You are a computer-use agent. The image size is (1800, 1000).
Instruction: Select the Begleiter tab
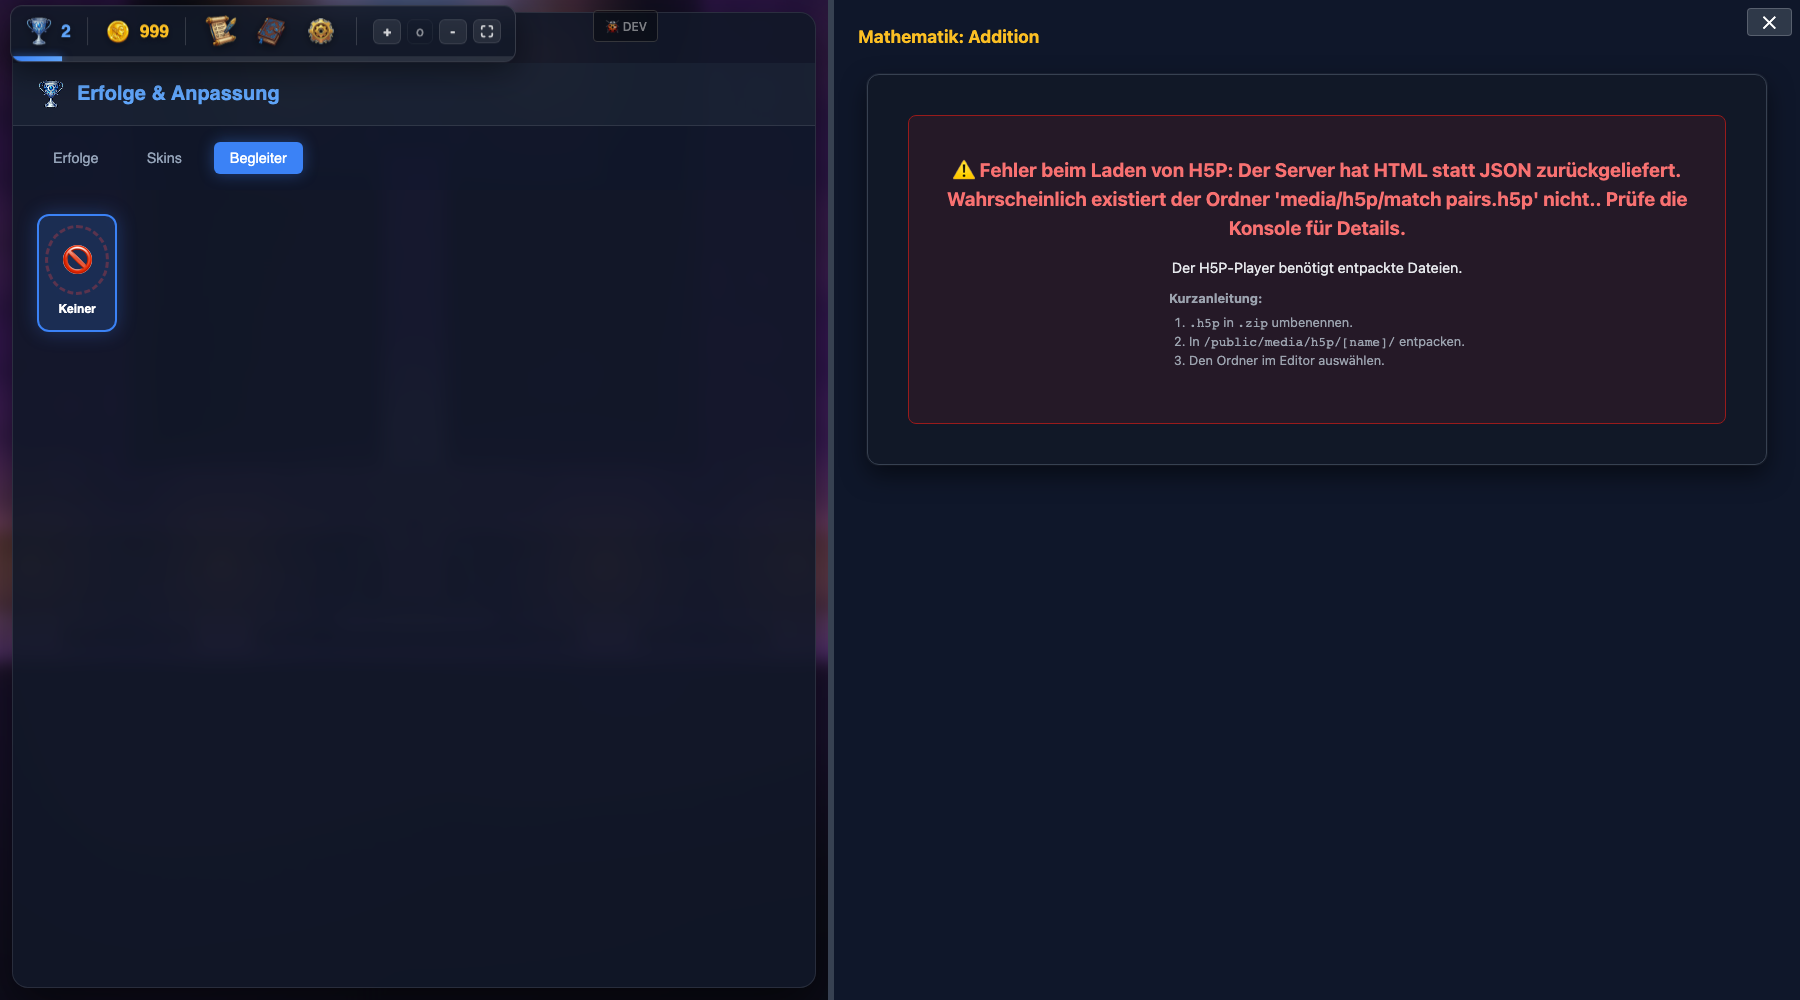click(x=258, y=158)
